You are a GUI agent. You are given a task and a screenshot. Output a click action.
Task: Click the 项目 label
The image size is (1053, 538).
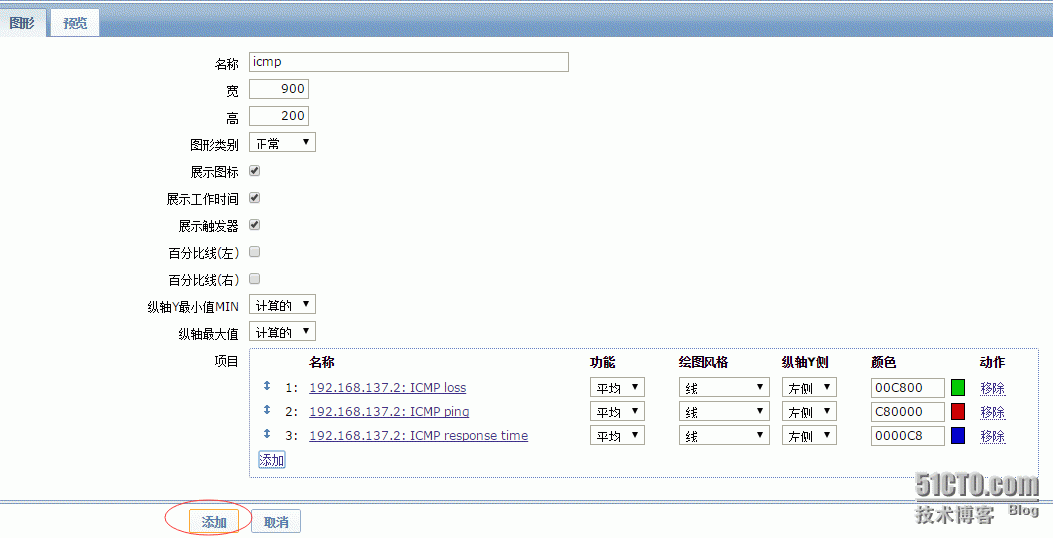point(226,361)
